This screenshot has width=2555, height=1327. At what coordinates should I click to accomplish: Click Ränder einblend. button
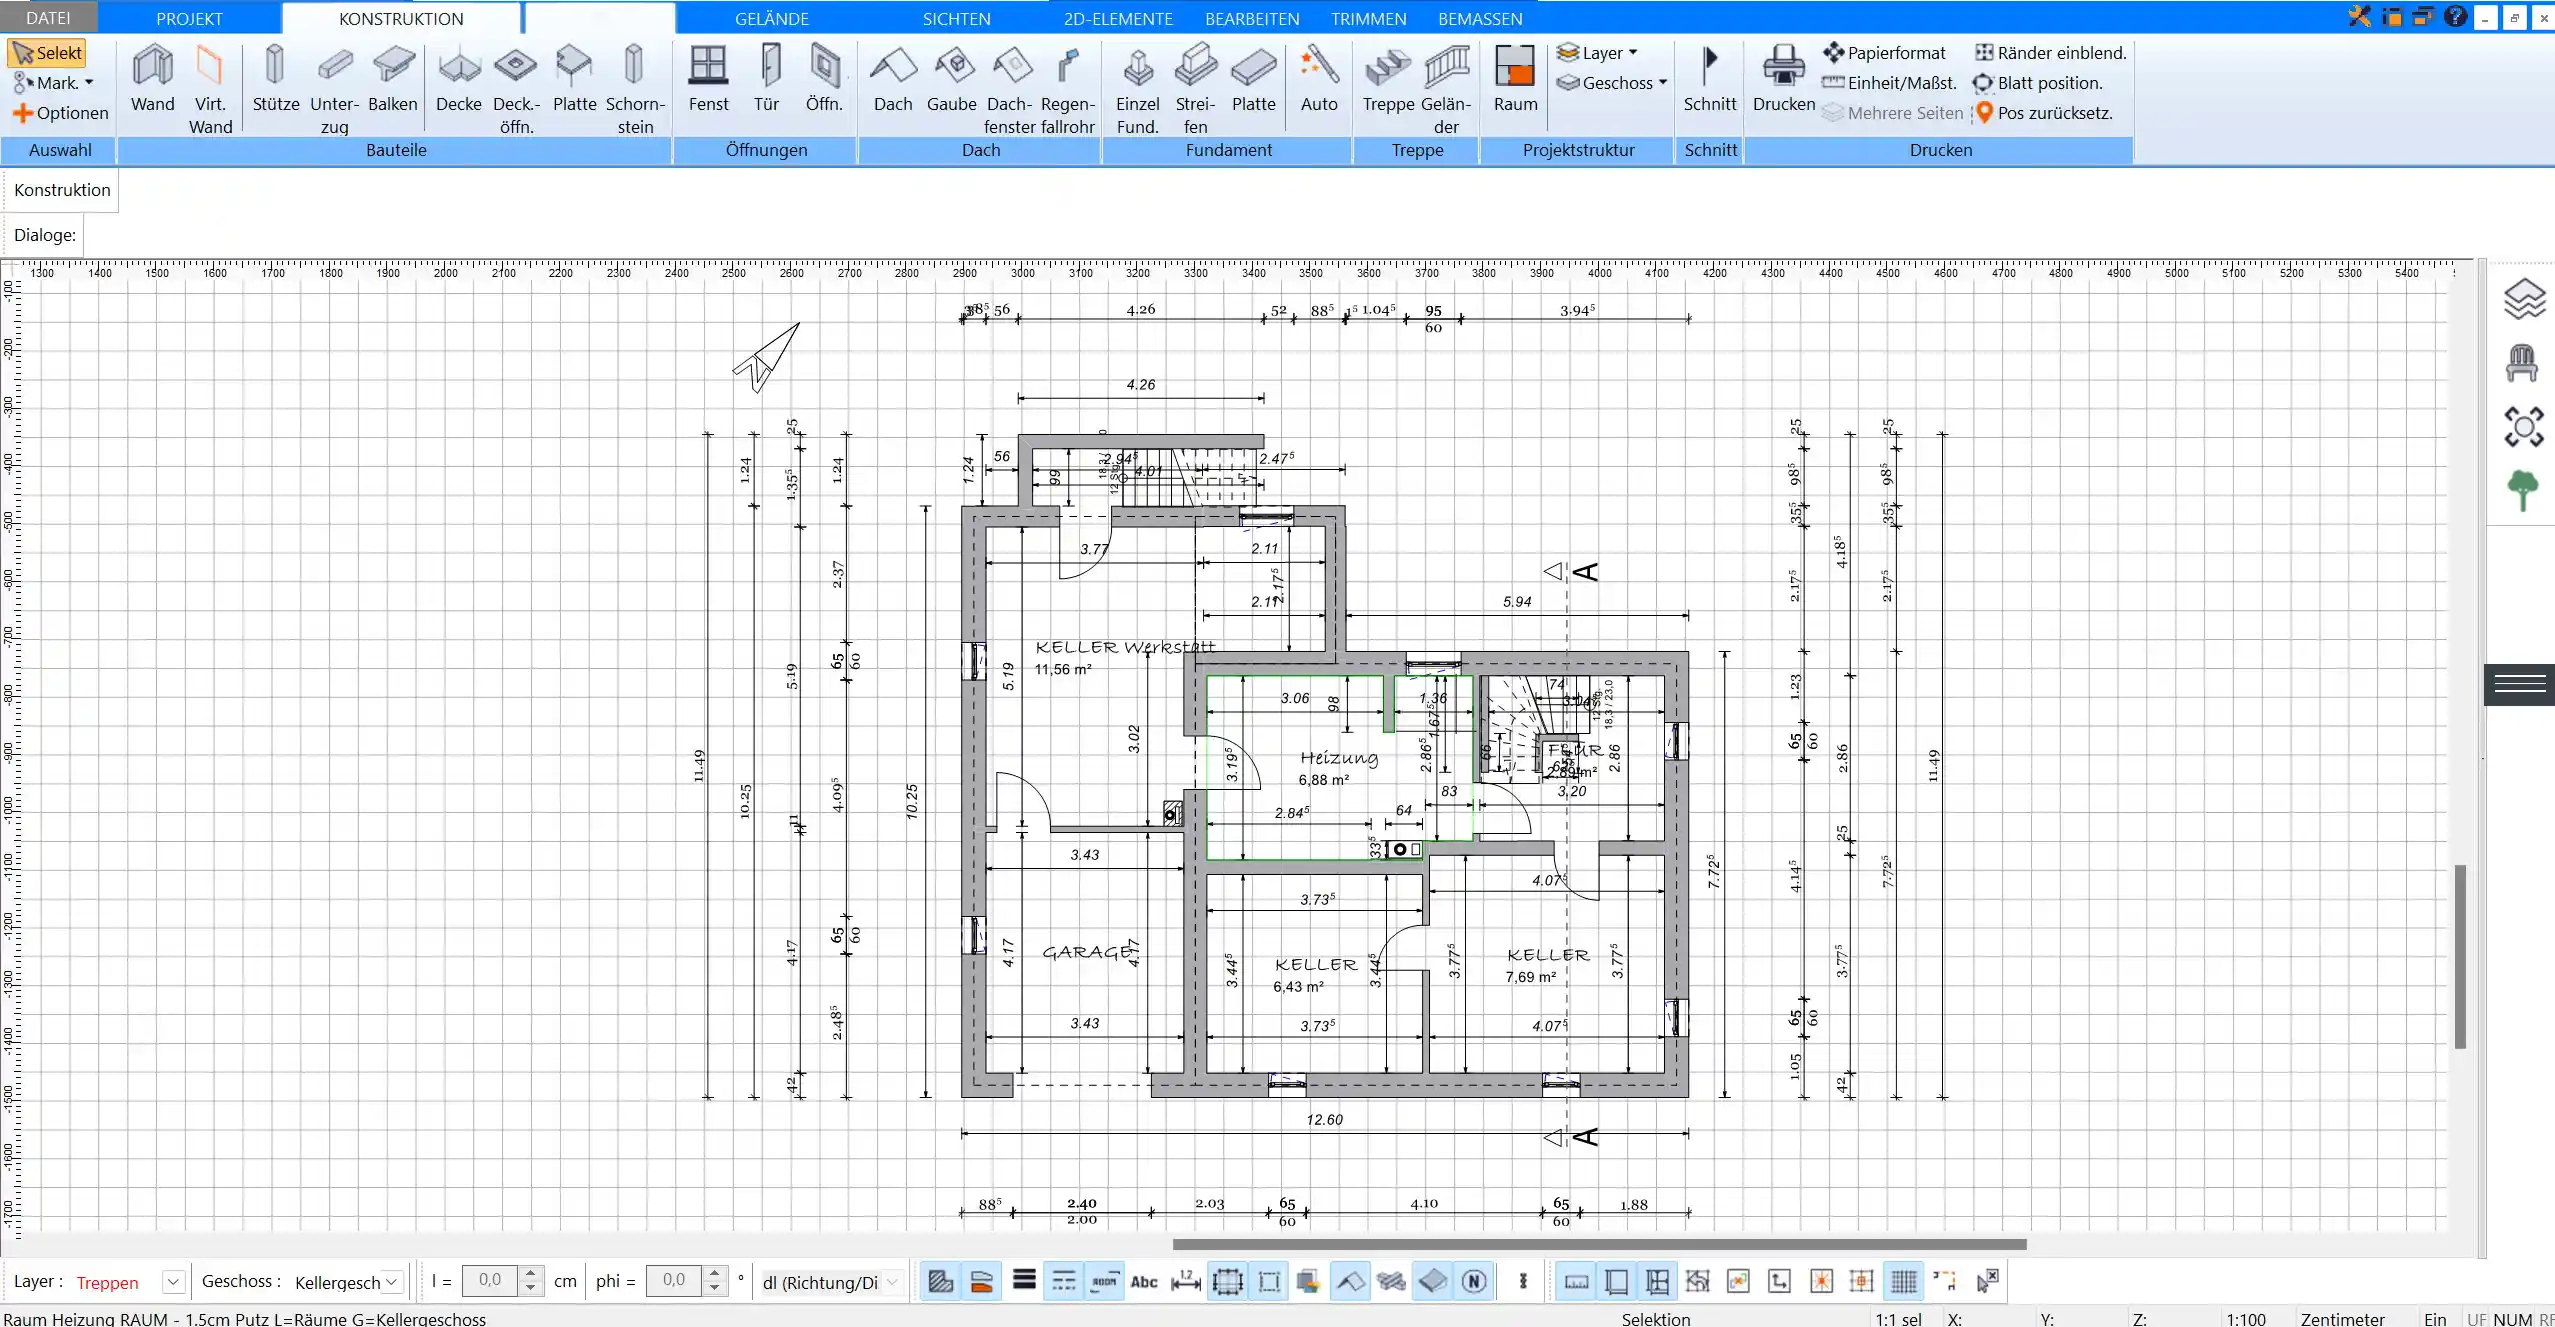(2051, 53)
